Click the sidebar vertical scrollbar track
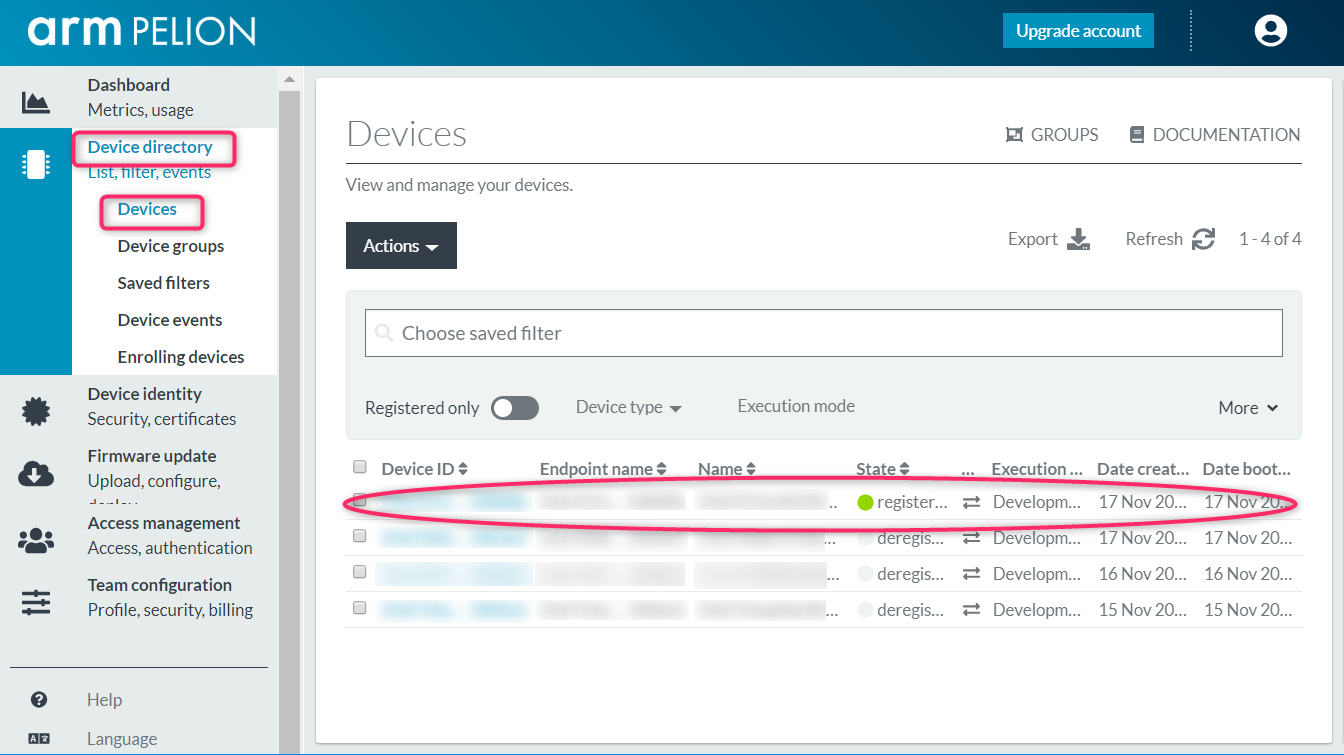 (289, 420)
